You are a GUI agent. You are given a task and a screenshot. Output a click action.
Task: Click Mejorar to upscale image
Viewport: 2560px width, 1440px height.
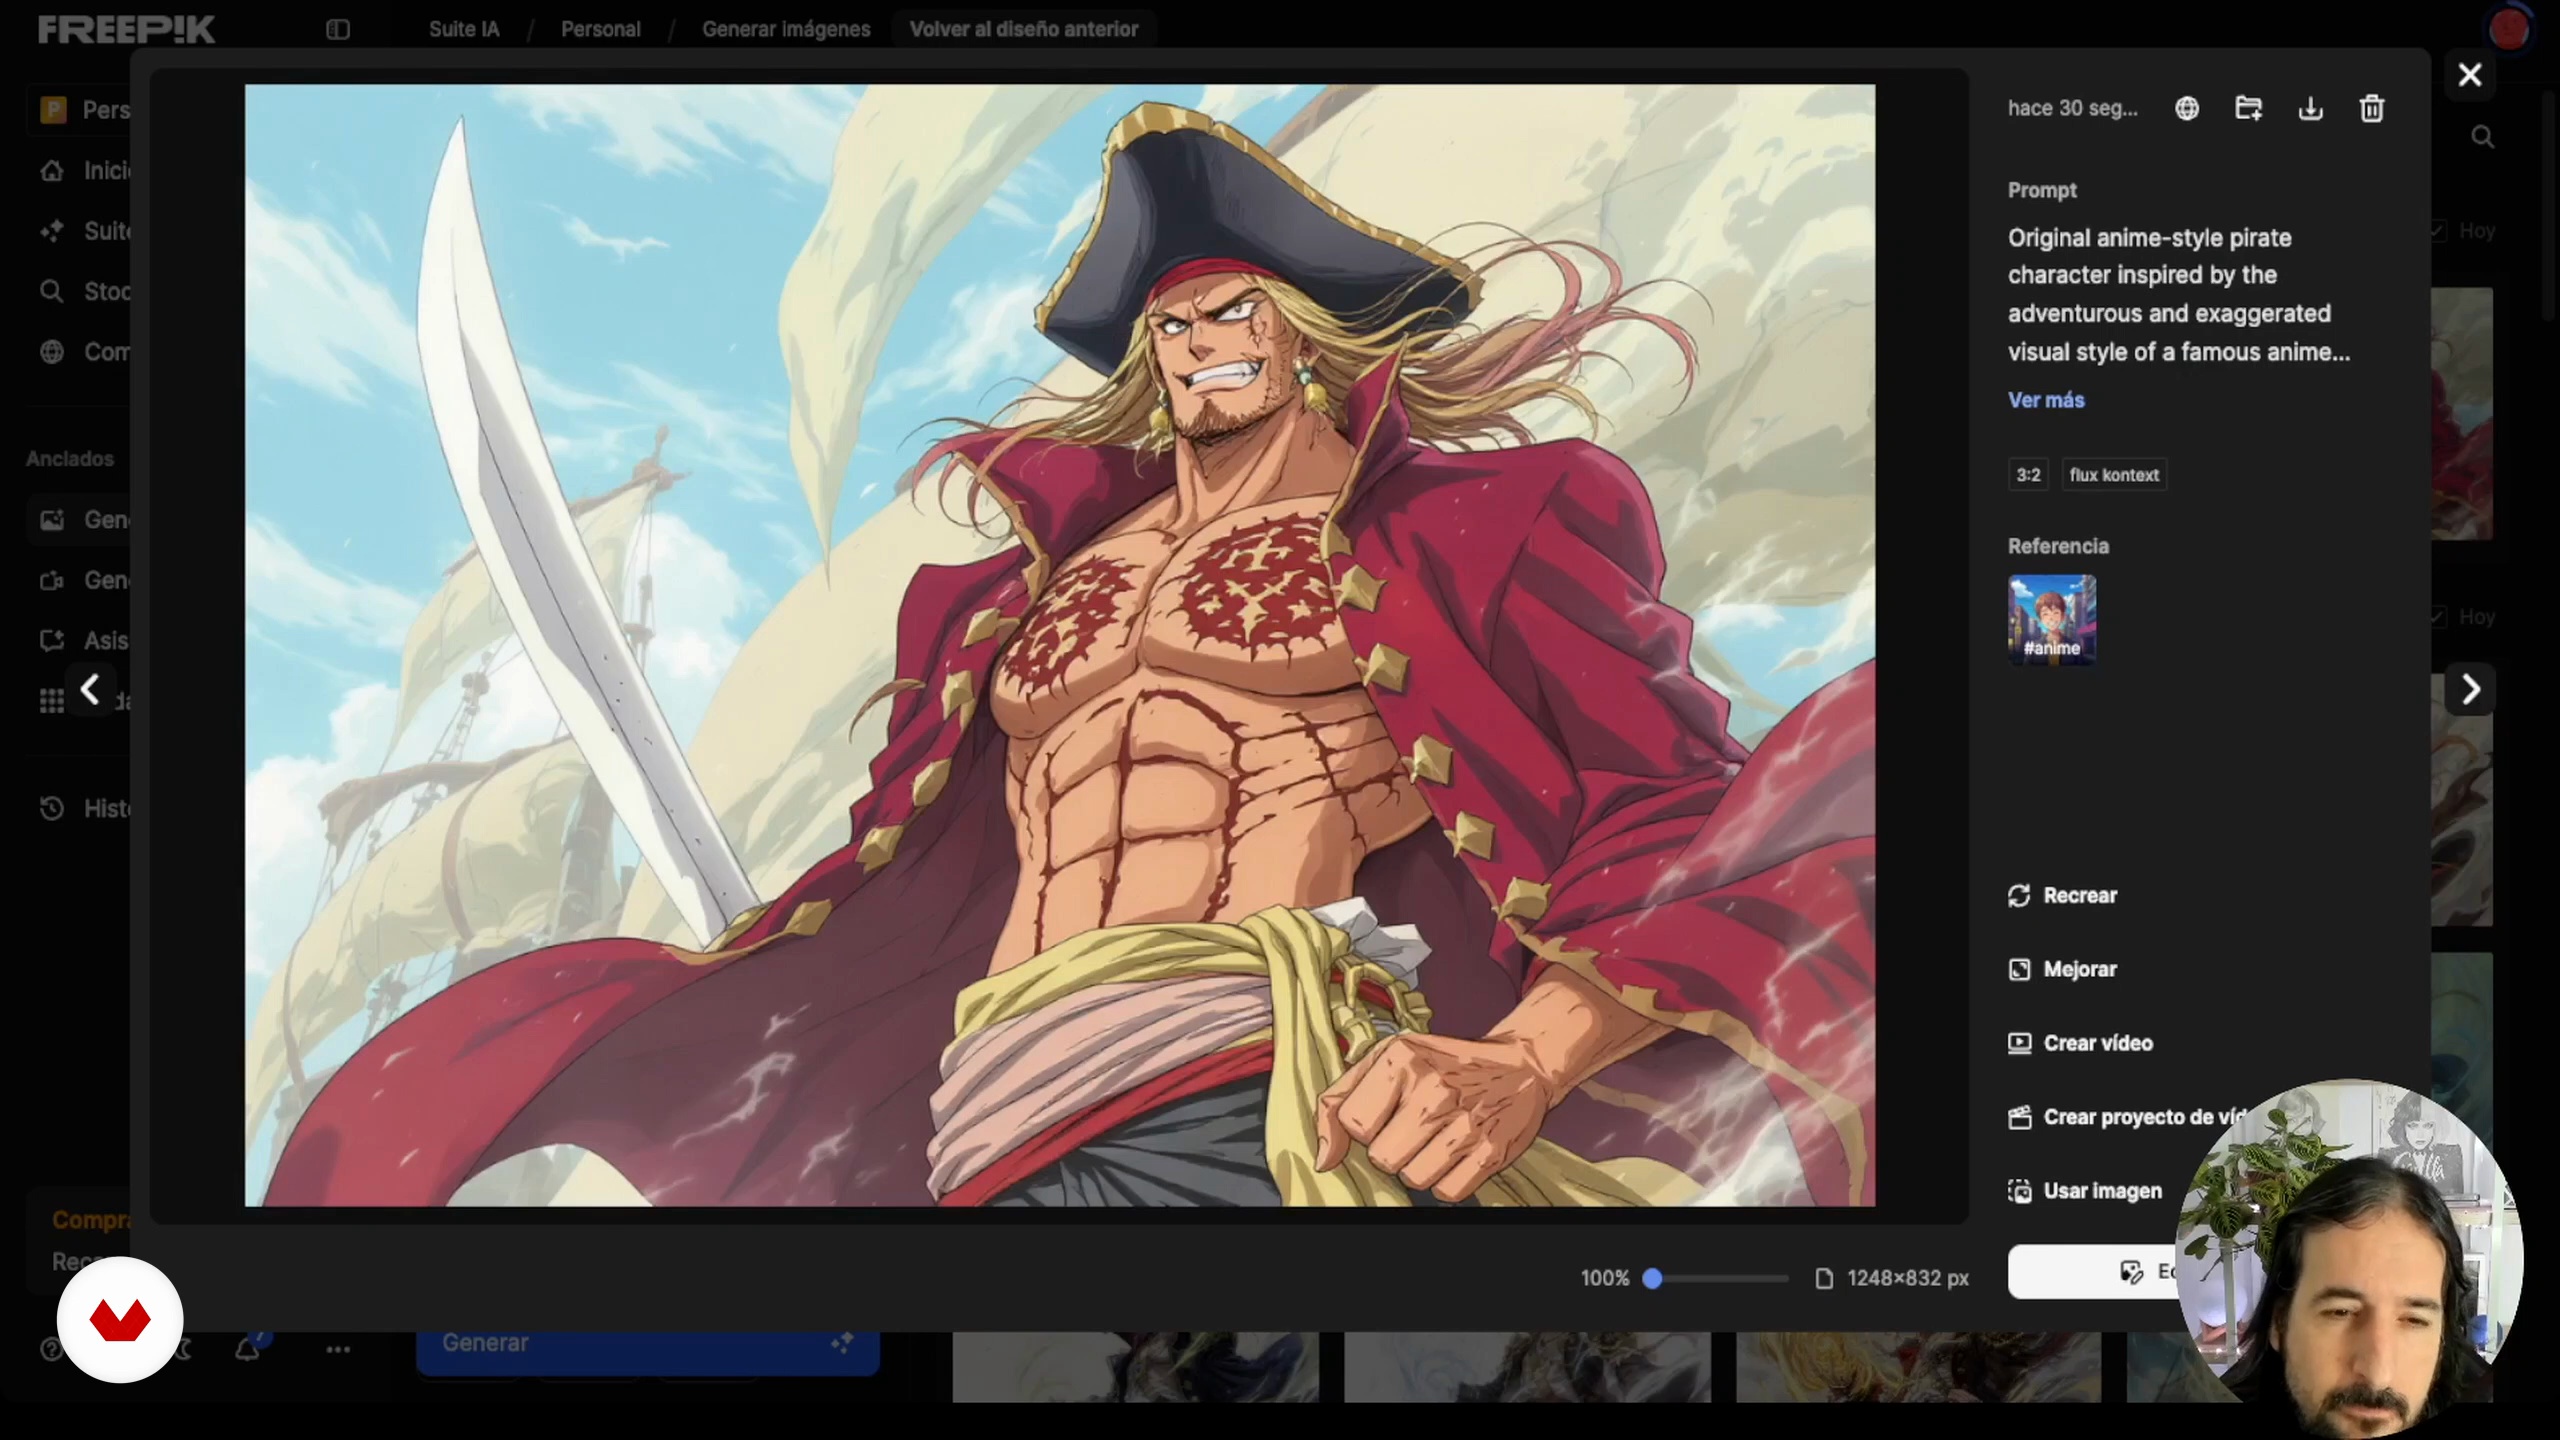[x=2062, y=969]
